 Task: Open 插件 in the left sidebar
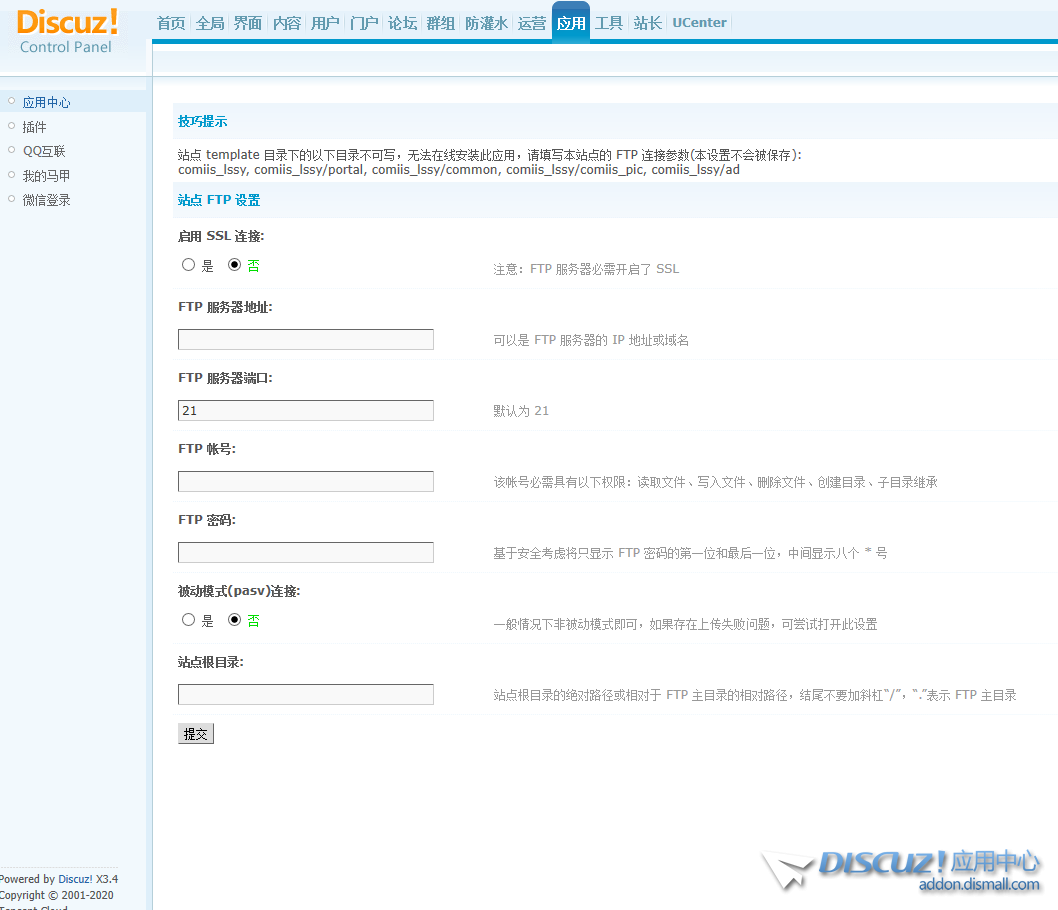[x=34, y=127]
